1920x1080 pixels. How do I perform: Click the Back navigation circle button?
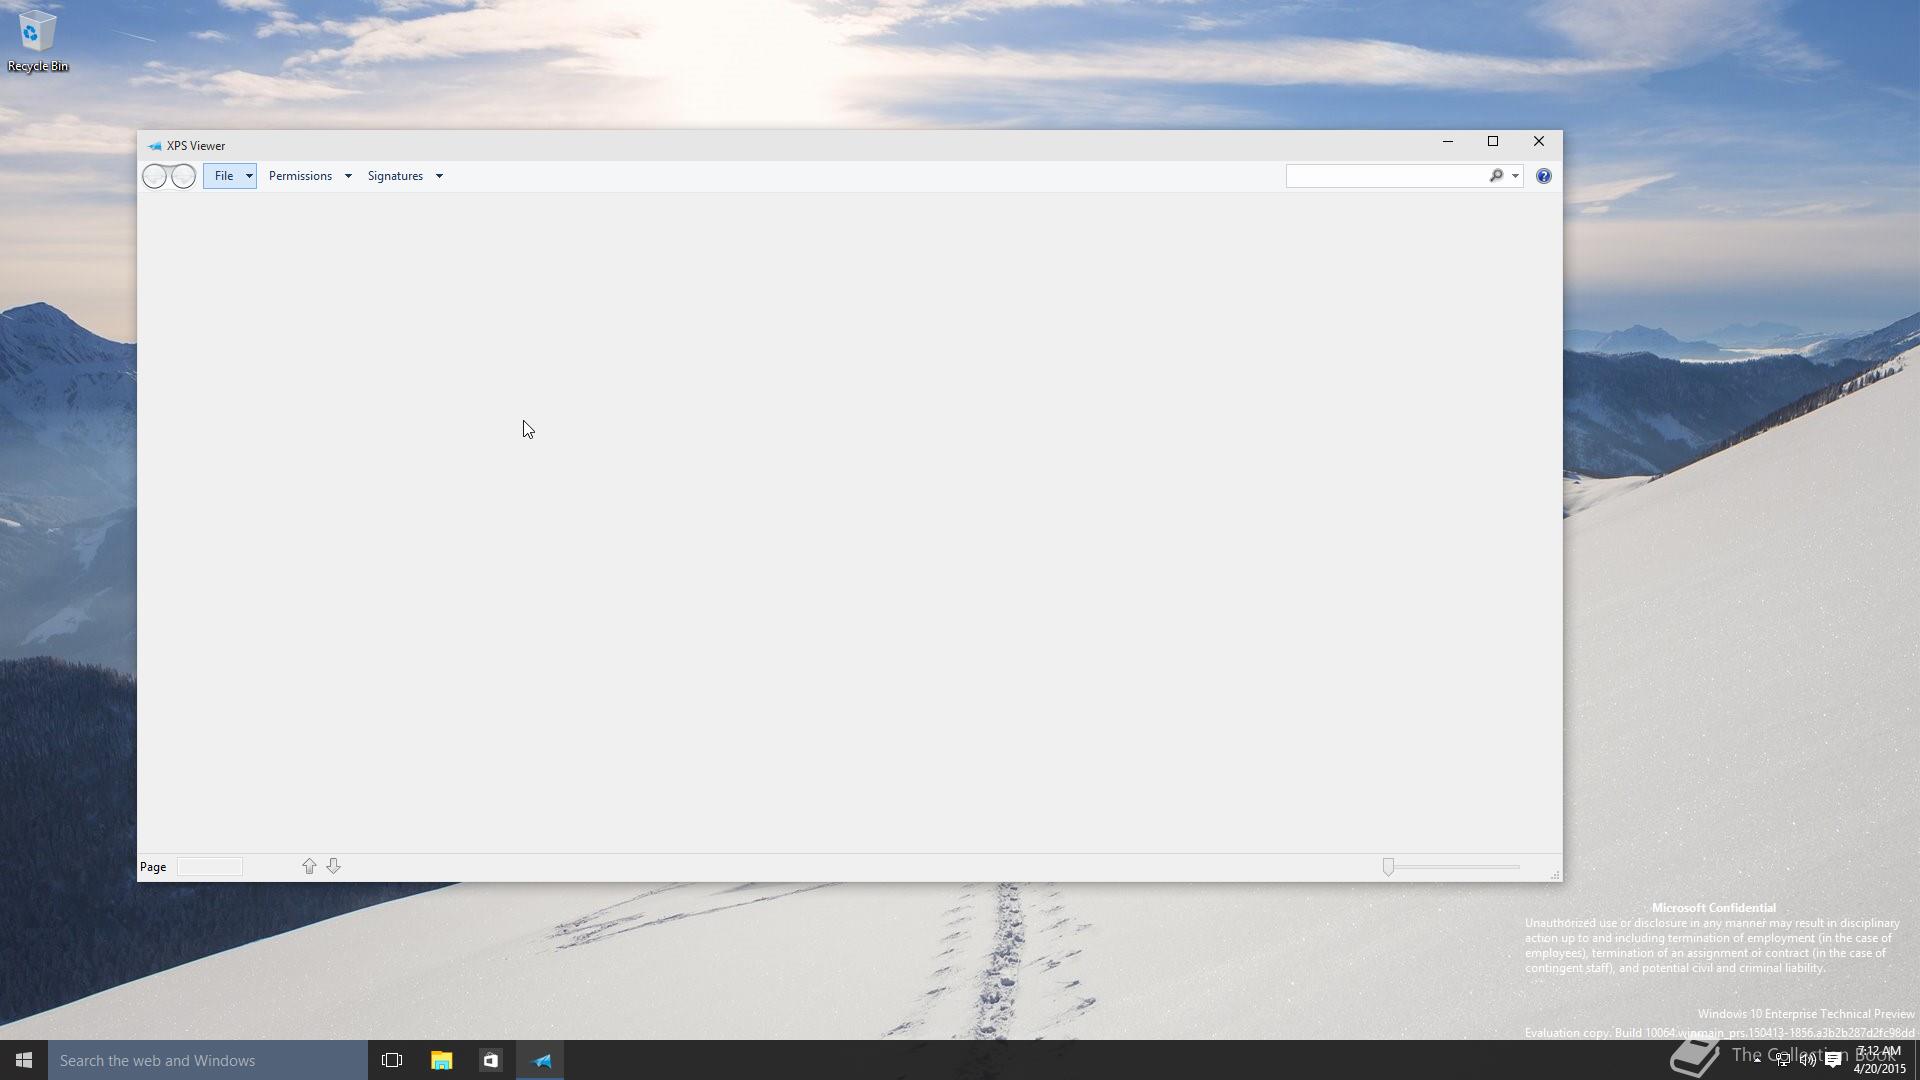(154, 176)
